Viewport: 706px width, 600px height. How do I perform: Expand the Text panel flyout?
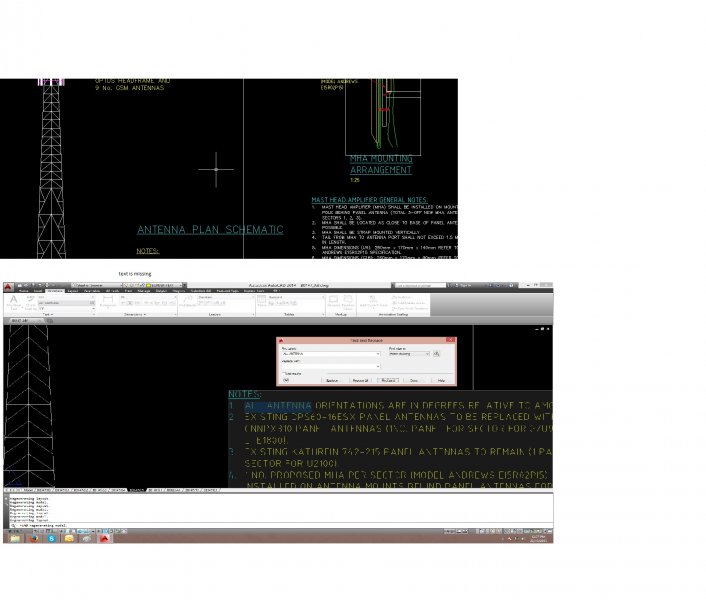pyautogui.click(x=48, y=314)
